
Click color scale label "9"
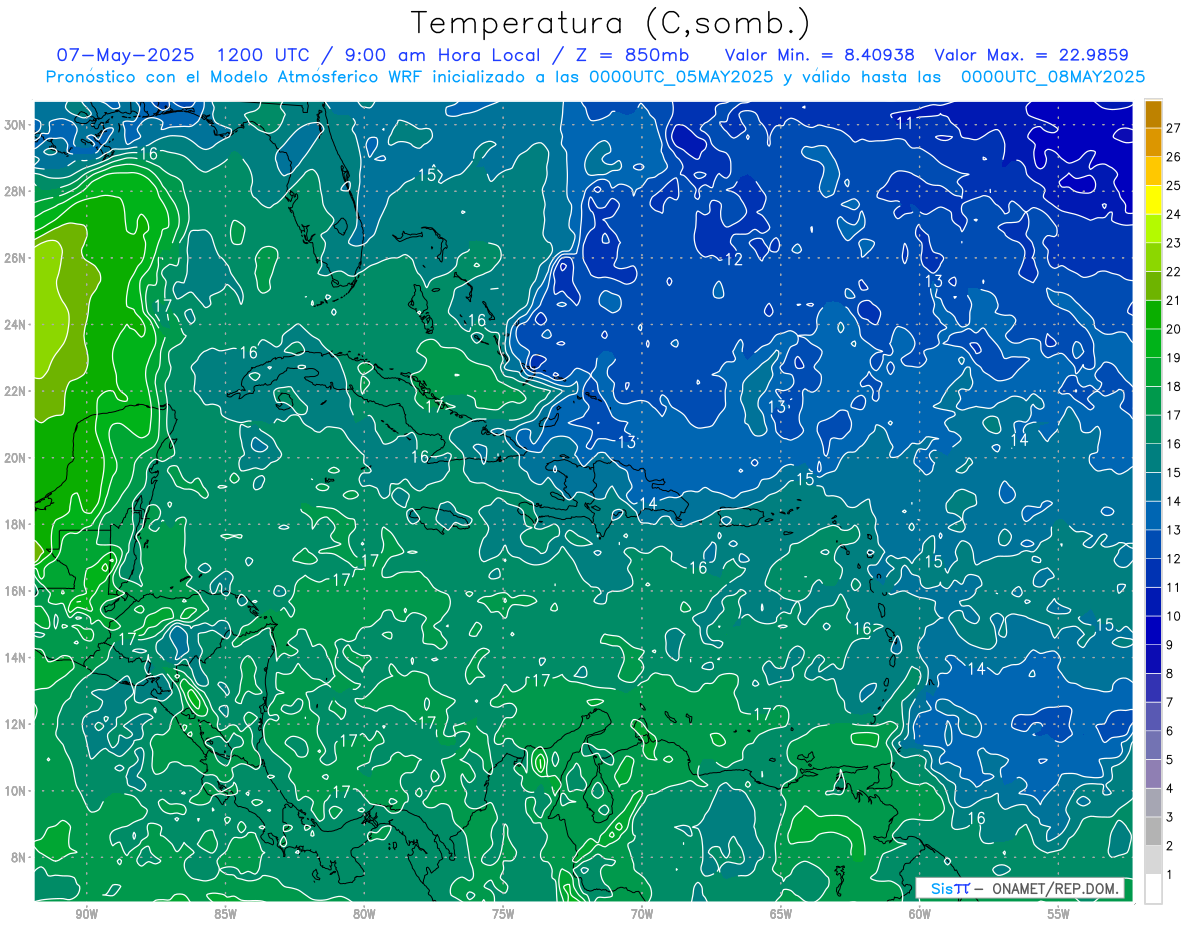[x=1170, y=645]
